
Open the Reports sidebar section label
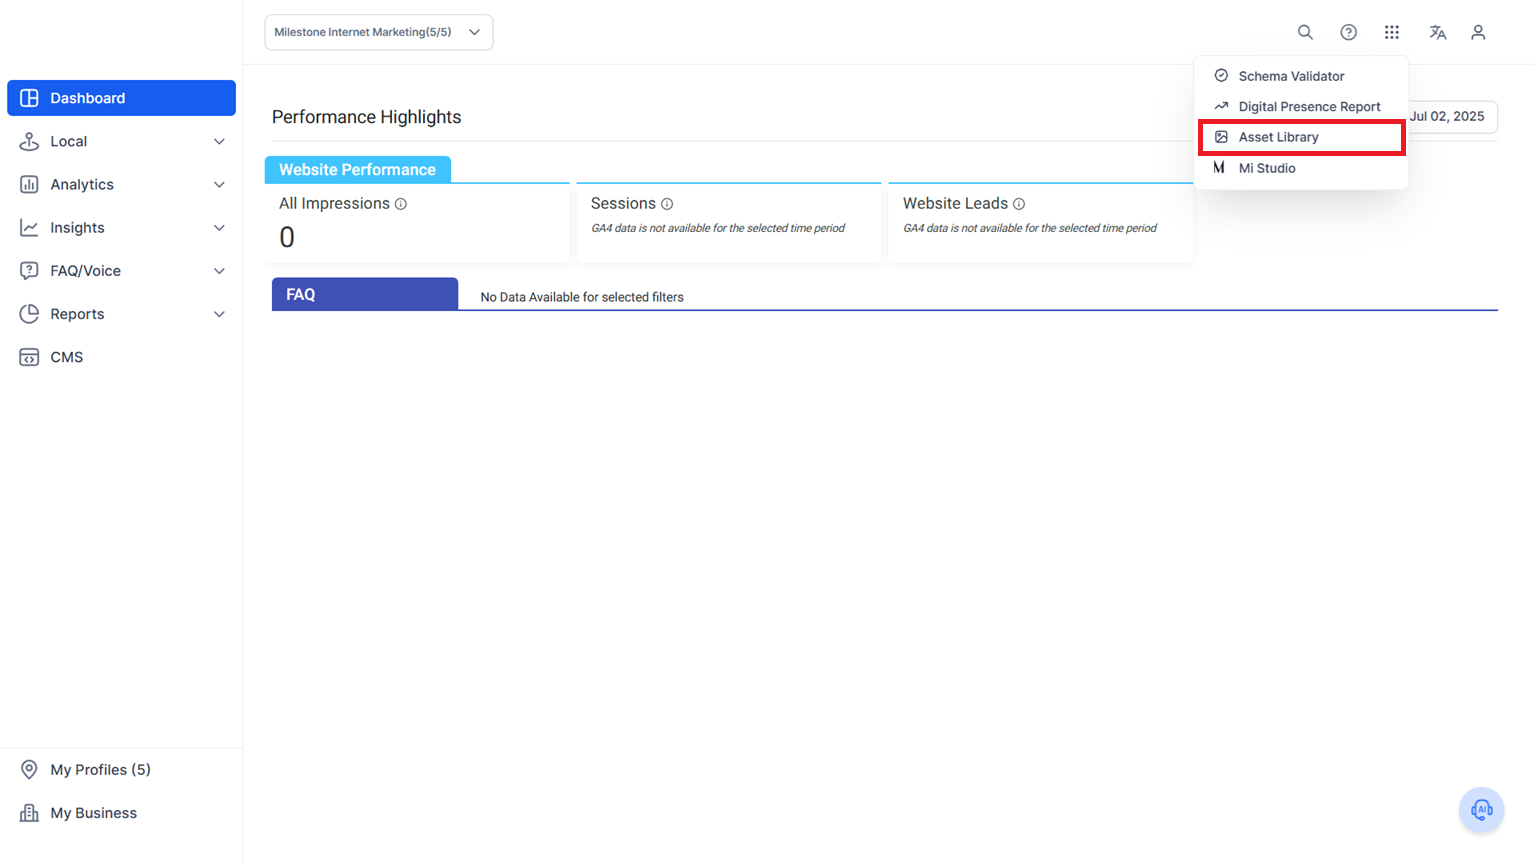(77, 314)
